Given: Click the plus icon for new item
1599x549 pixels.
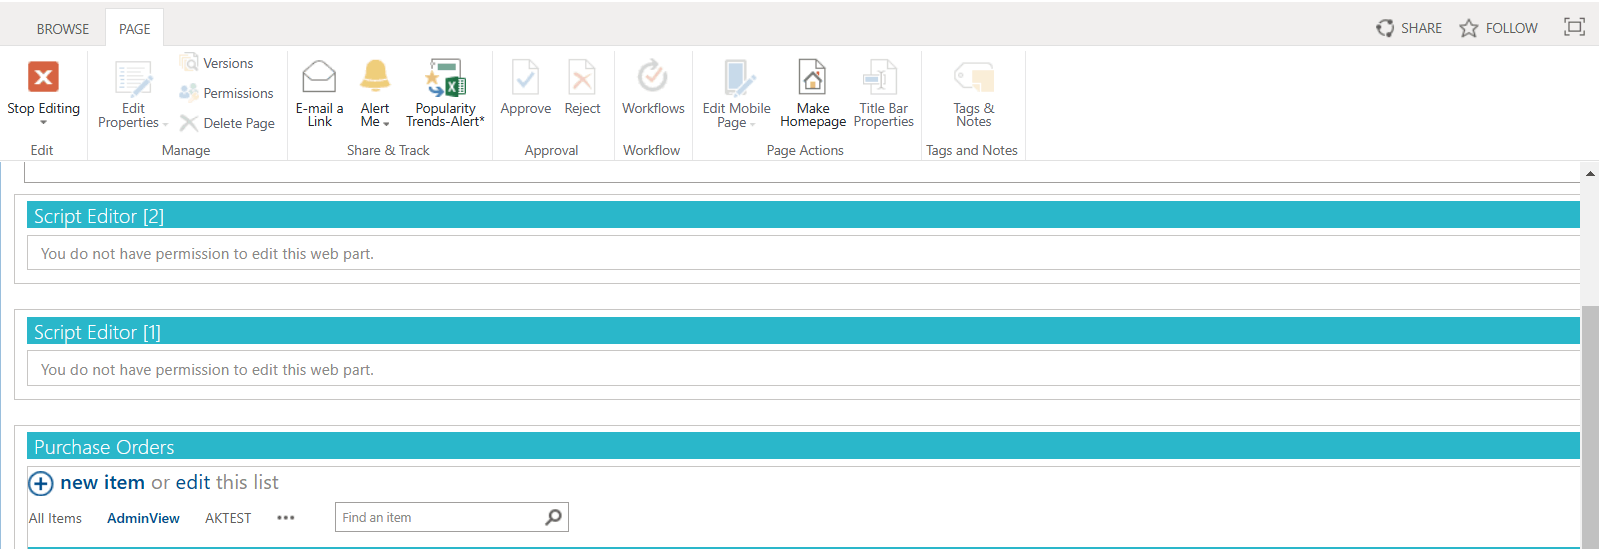Looking at the screenshot, I should click(40, 484).
